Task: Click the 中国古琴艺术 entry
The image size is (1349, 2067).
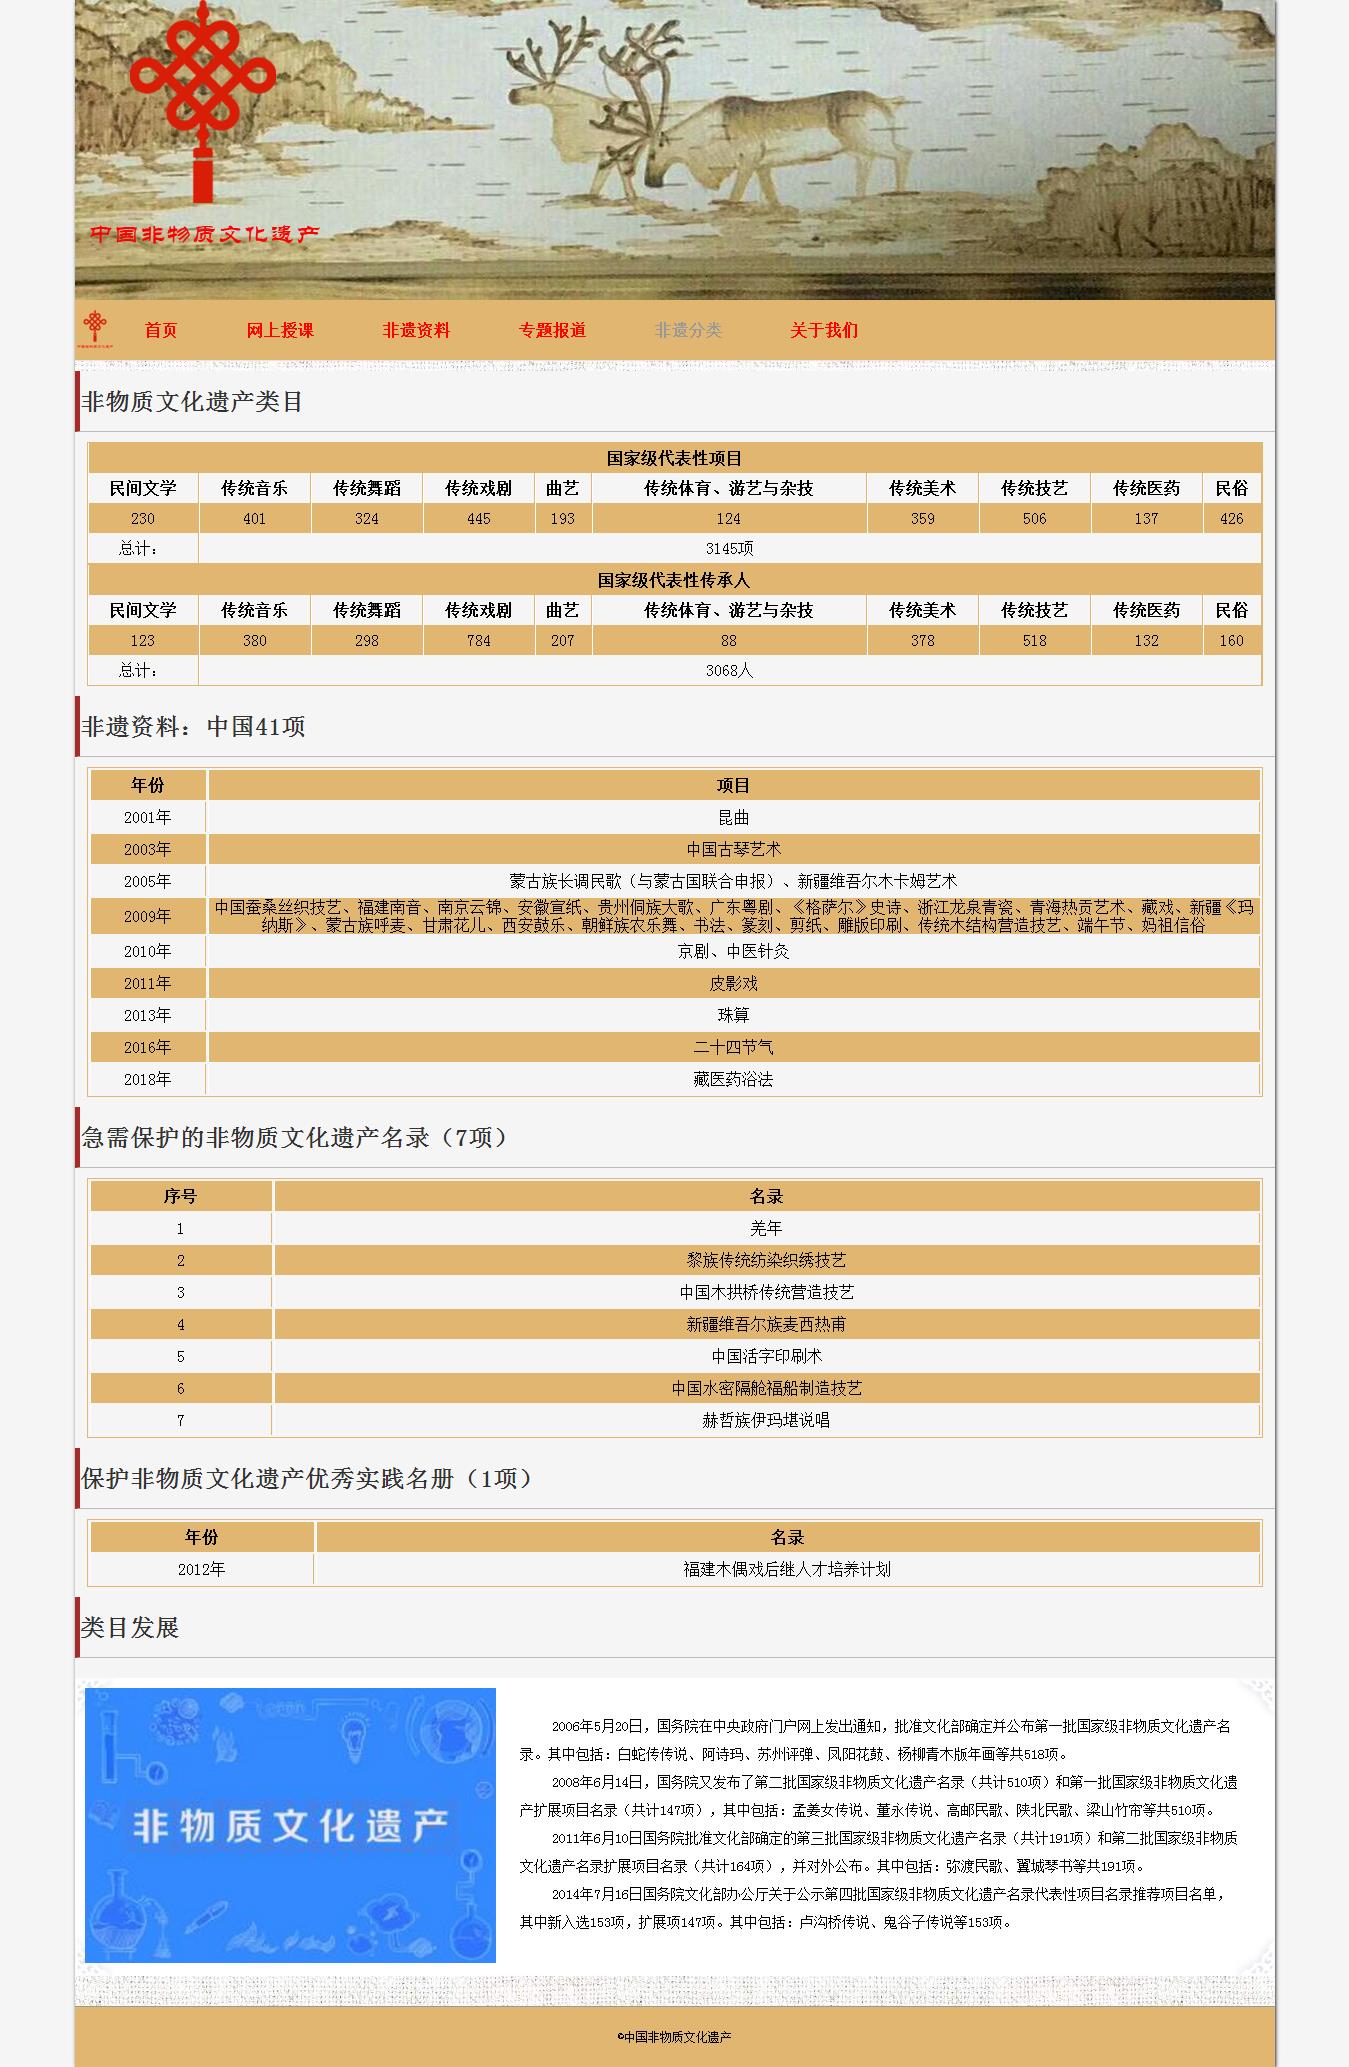Action: coord(734,849)
